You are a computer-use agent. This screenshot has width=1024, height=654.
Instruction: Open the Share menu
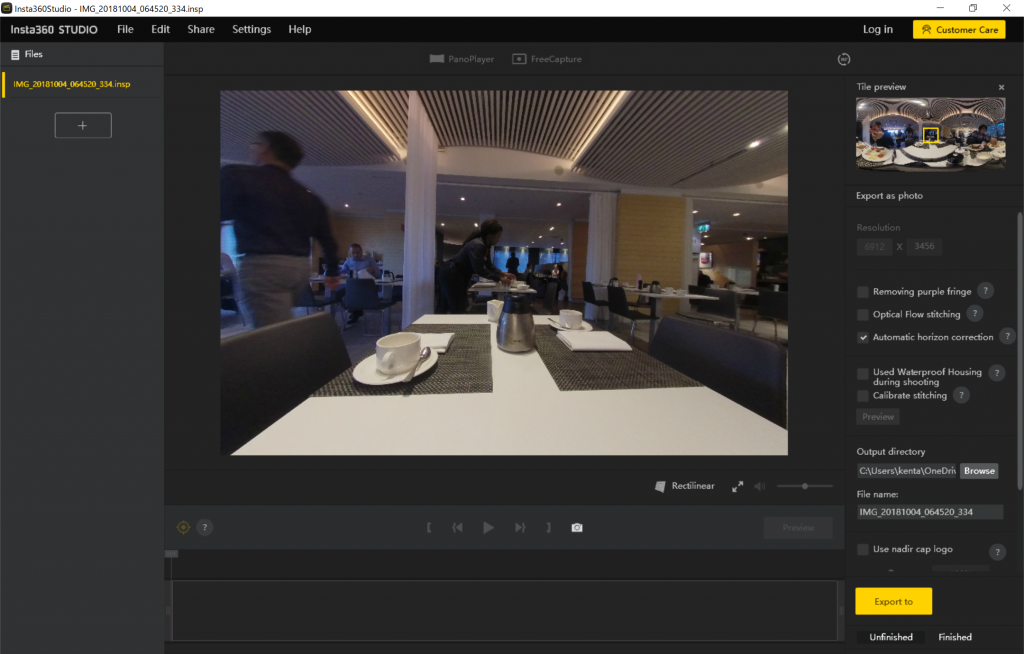pos(200,29)
